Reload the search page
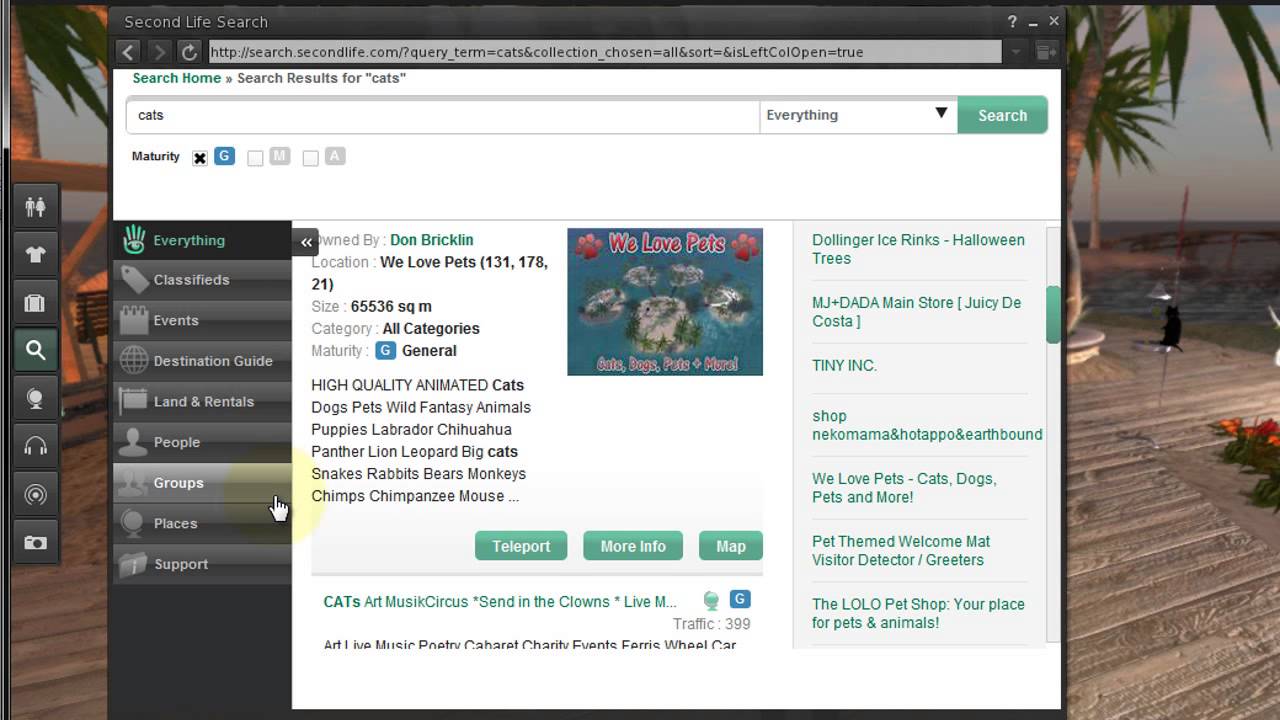 (189, 52)
